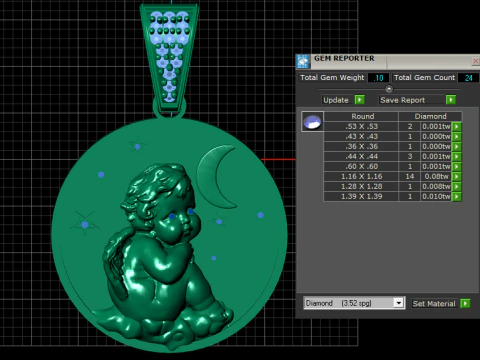Click the green arrow for .53 X .53 row
480x360 pixels.
[x=457, y=126]
